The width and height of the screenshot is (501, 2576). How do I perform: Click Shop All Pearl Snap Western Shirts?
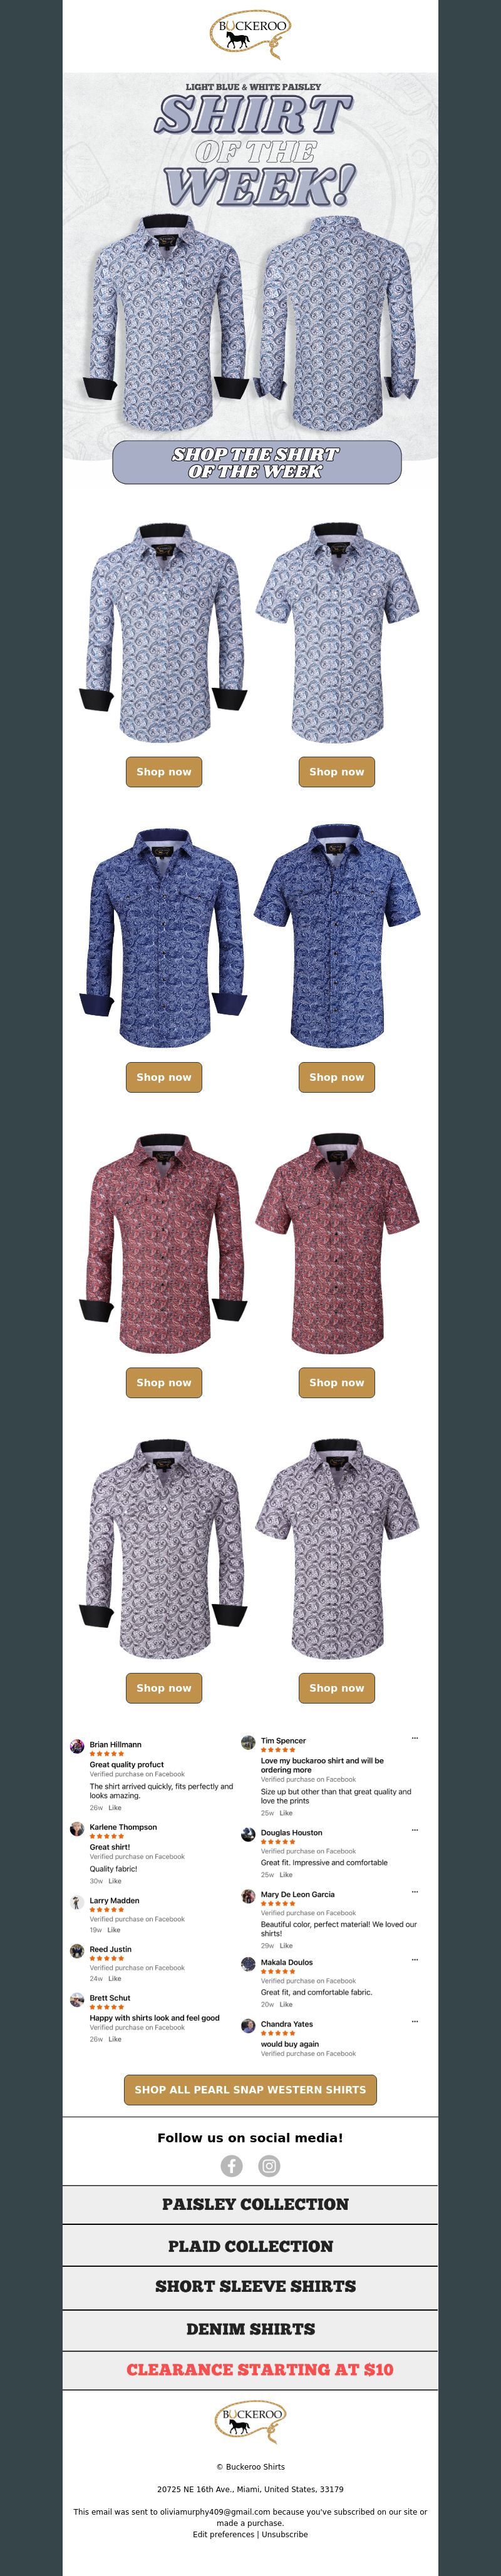[250, 2089]
